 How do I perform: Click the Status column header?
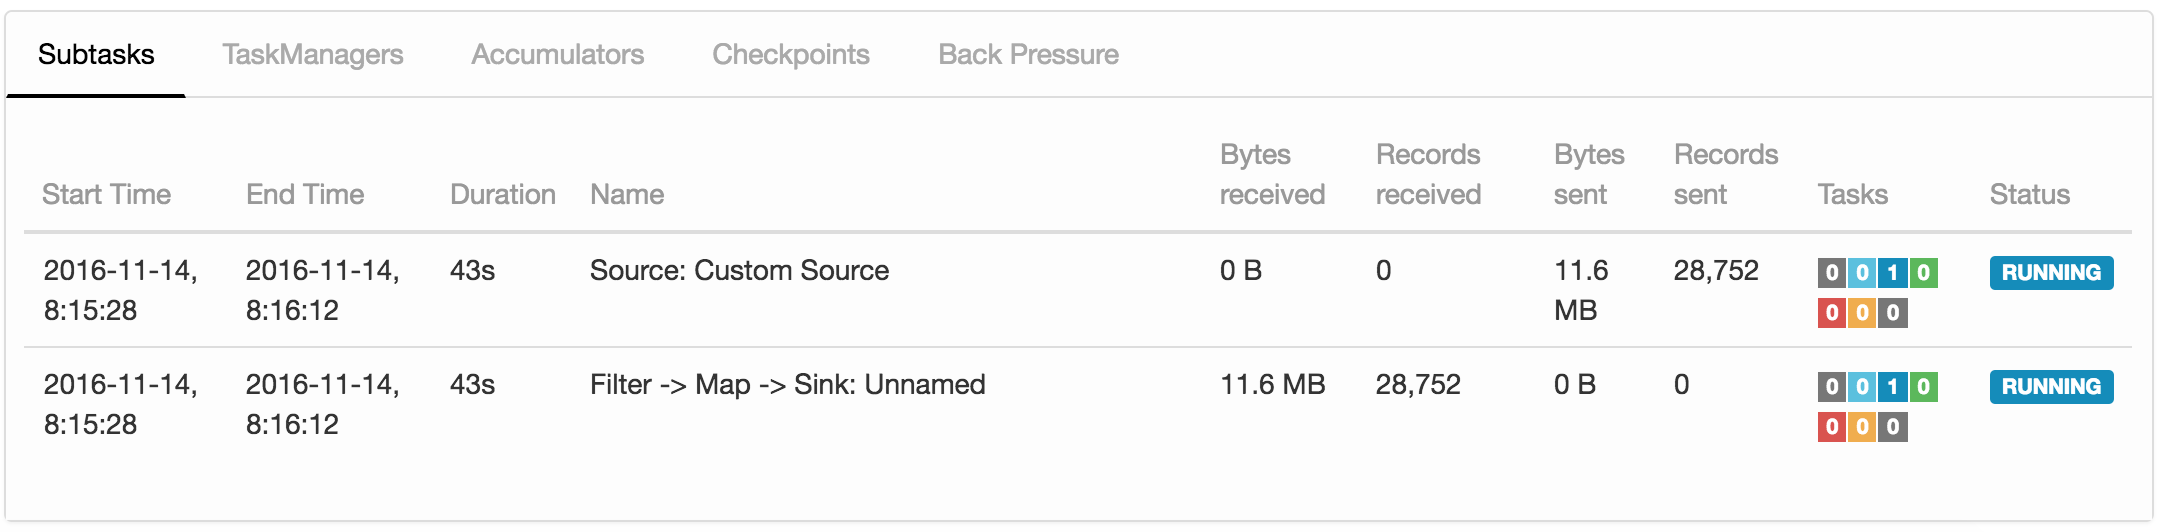[x=2029, y=195]
